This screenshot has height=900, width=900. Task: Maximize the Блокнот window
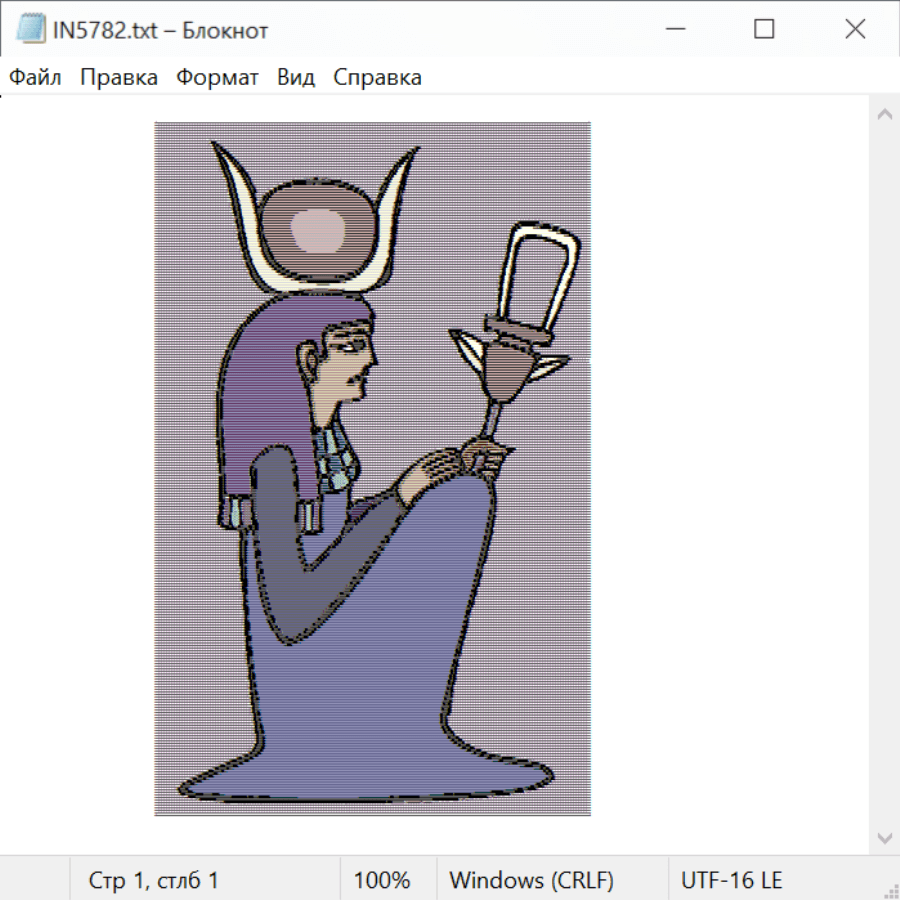tap(765, 30)
